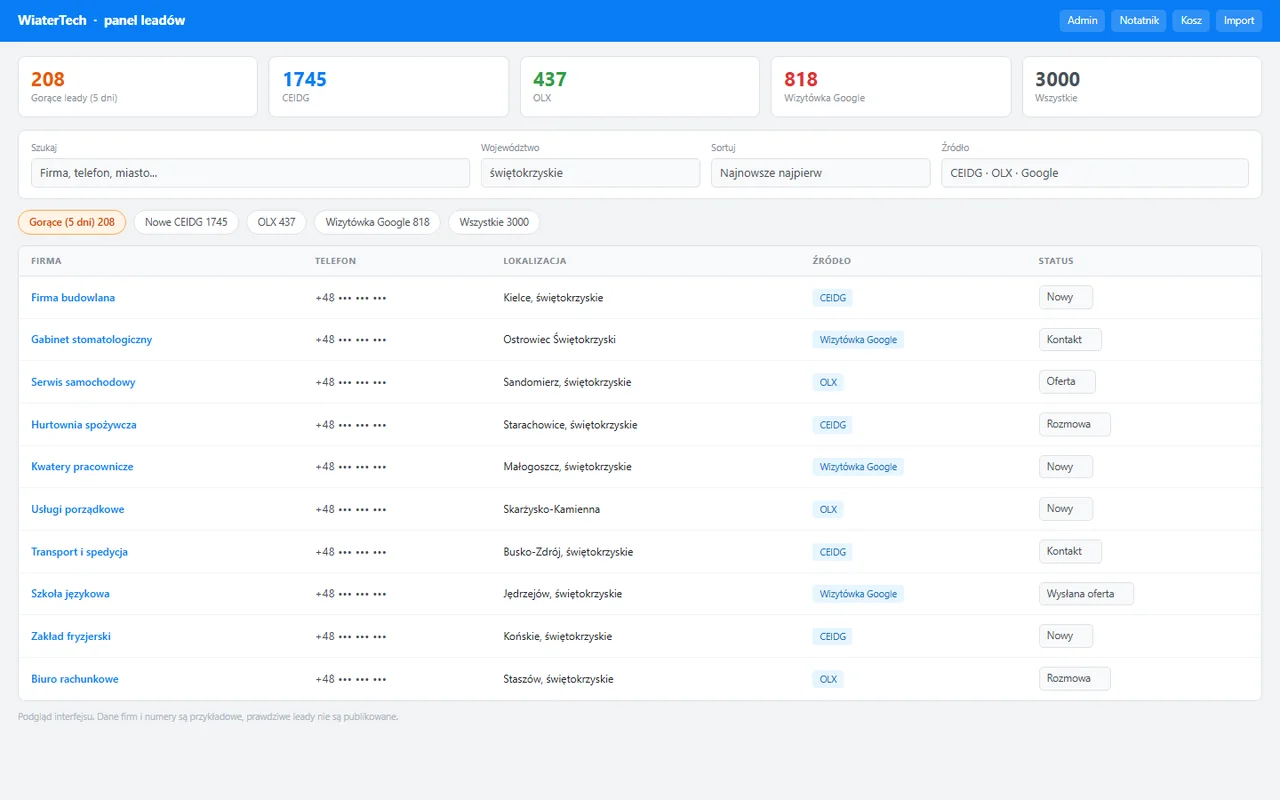Open the Kosz trash button
The height and width of the screenshot is (800, 1280).
point(1191,20)
